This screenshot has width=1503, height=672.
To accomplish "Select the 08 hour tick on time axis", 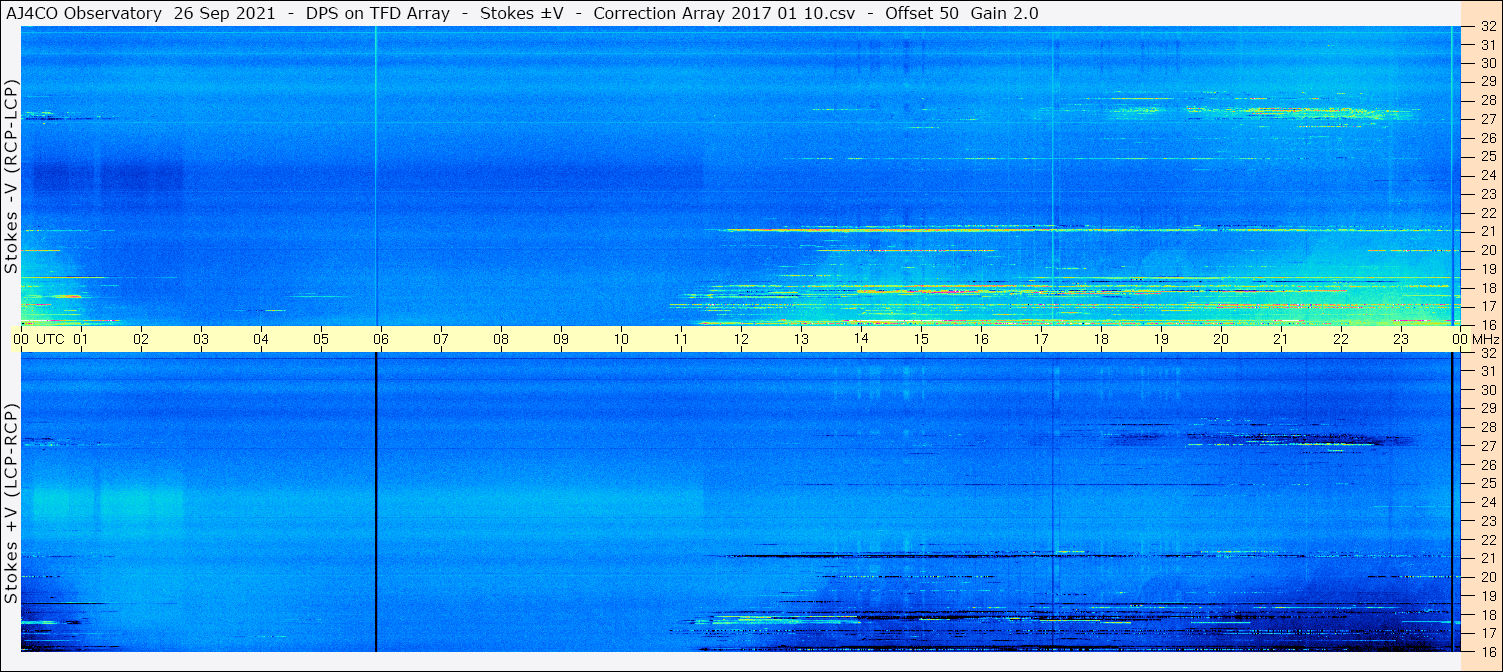I will click(x=501, y=339).
